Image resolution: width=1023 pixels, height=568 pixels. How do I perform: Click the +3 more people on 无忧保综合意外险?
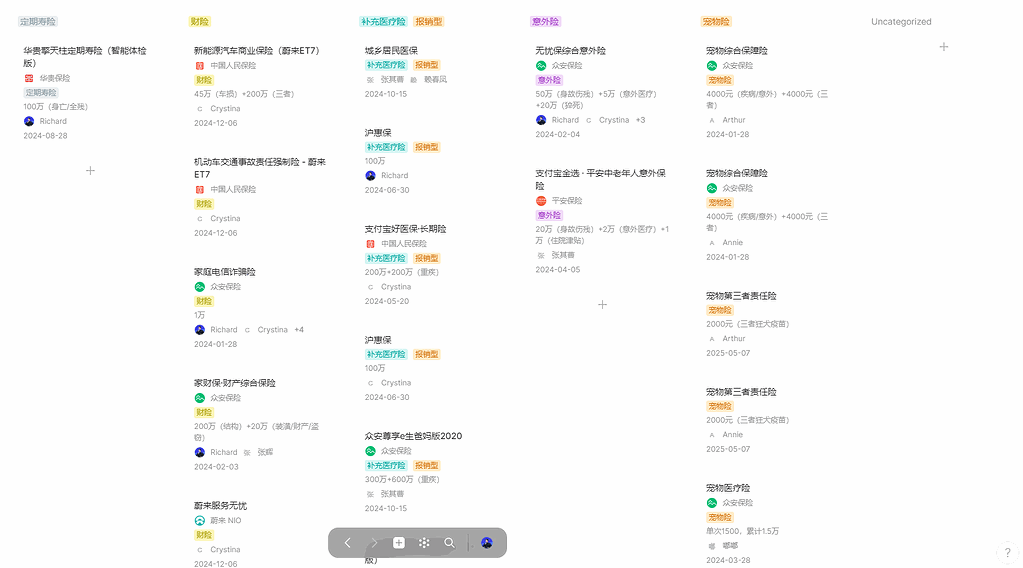point(641,120)
